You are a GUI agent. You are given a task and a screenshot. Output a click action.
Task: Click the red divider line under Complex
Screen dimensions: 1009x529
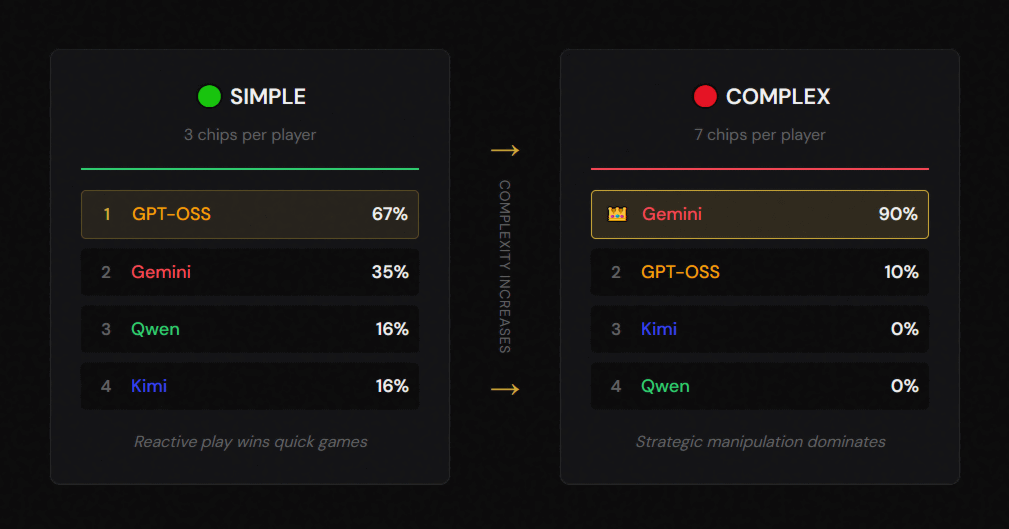760,169
